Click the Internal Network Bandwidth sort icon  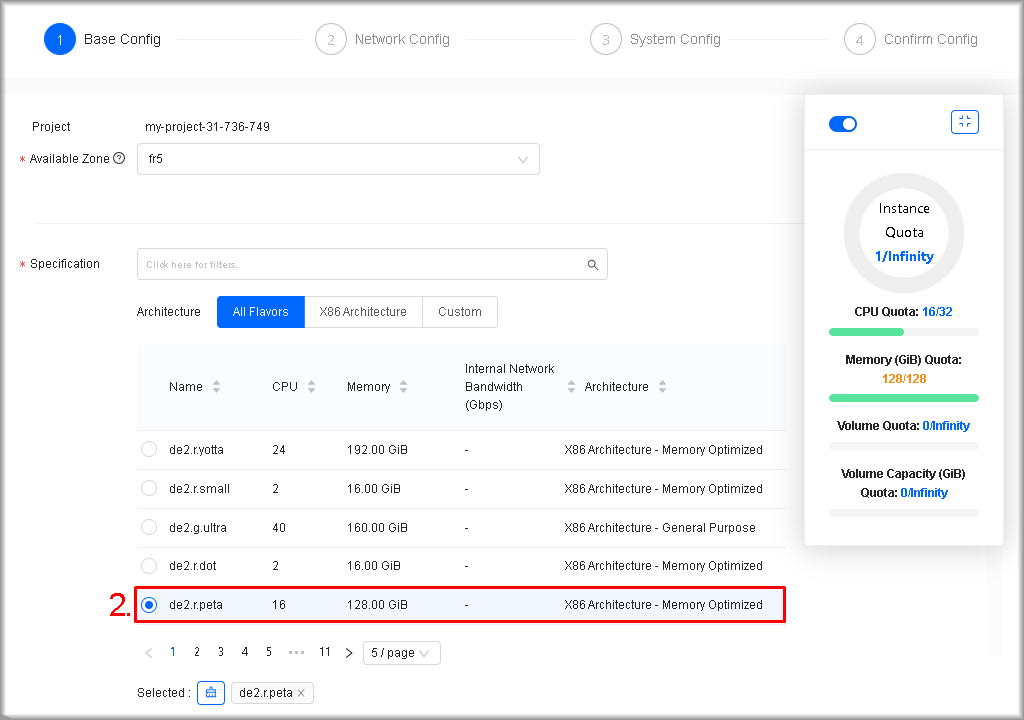tap(571, 387)
